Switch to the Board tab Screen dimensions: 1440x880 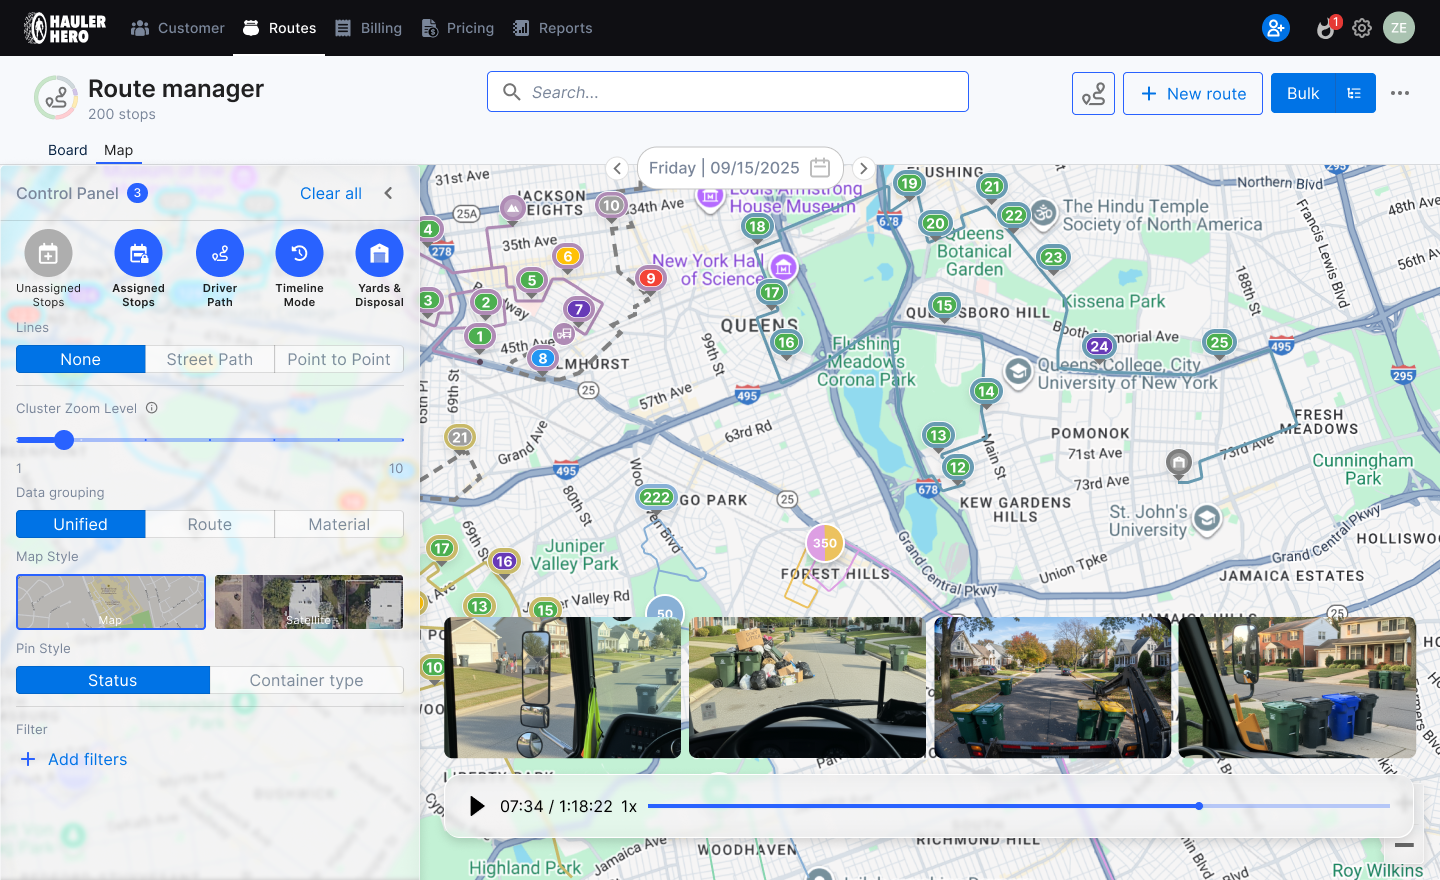pos(67,150)
